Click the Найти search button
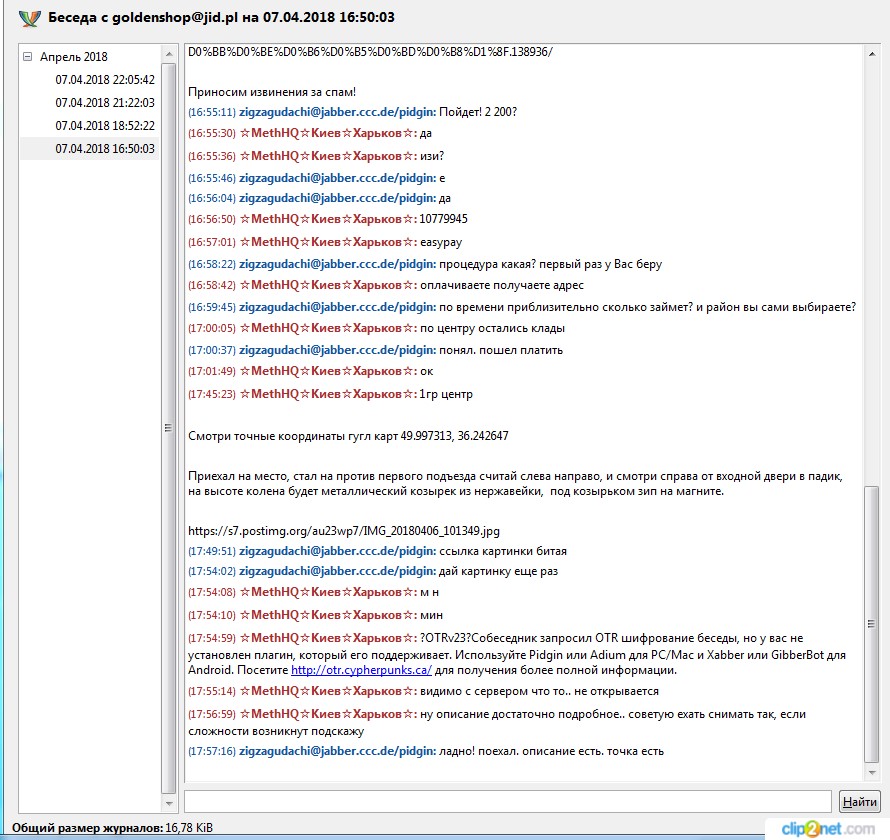The image size is (890, 840). [859, 802]
